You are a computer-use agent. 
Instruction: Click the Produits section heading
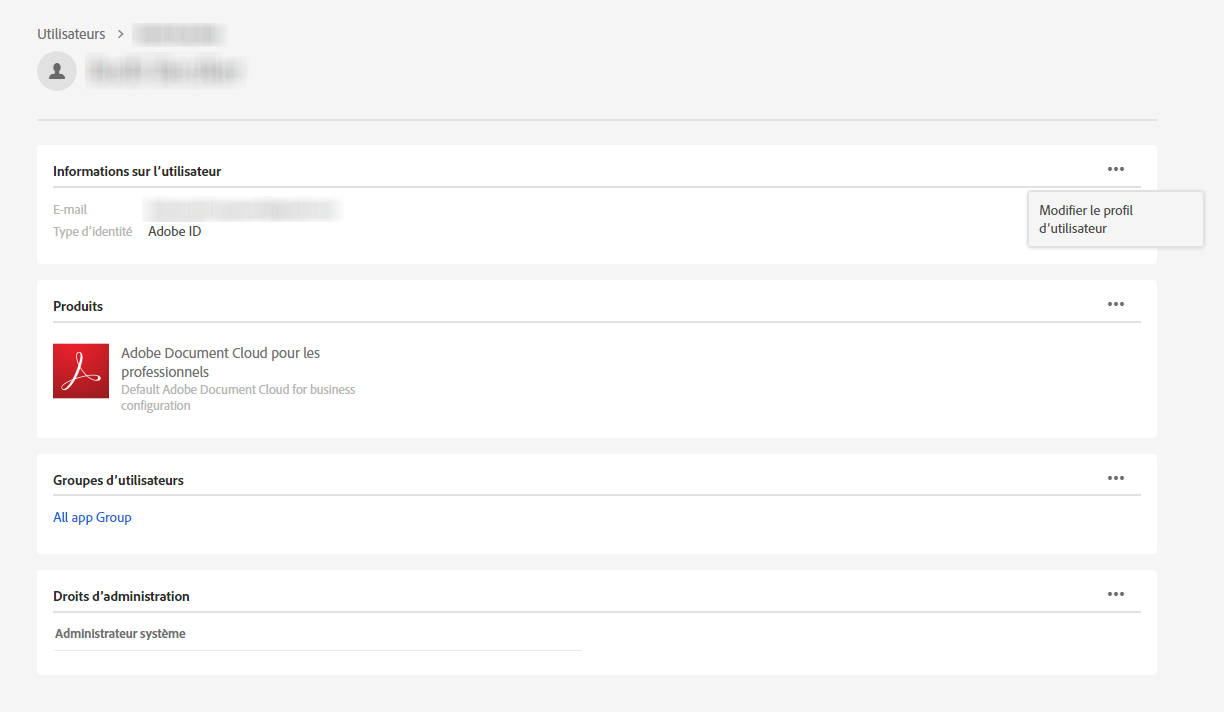point(78,306)
